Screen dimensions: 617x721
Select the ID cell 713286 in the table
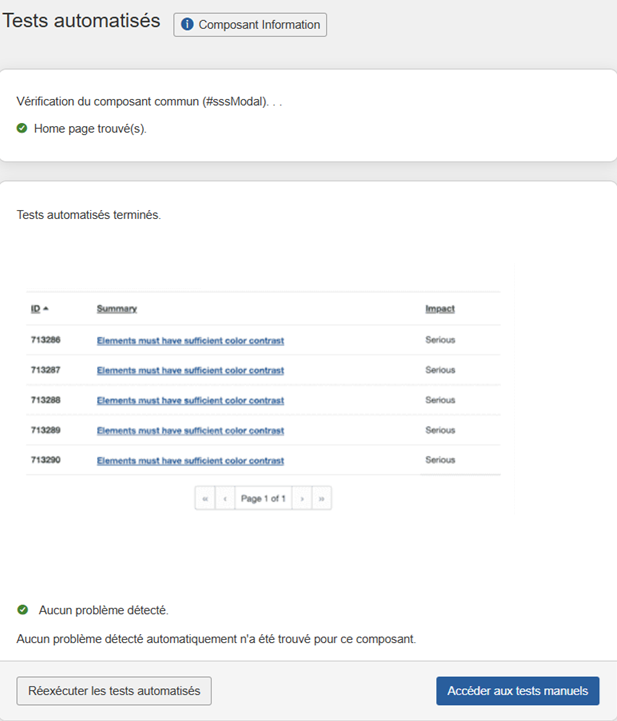tap(46, 340)
